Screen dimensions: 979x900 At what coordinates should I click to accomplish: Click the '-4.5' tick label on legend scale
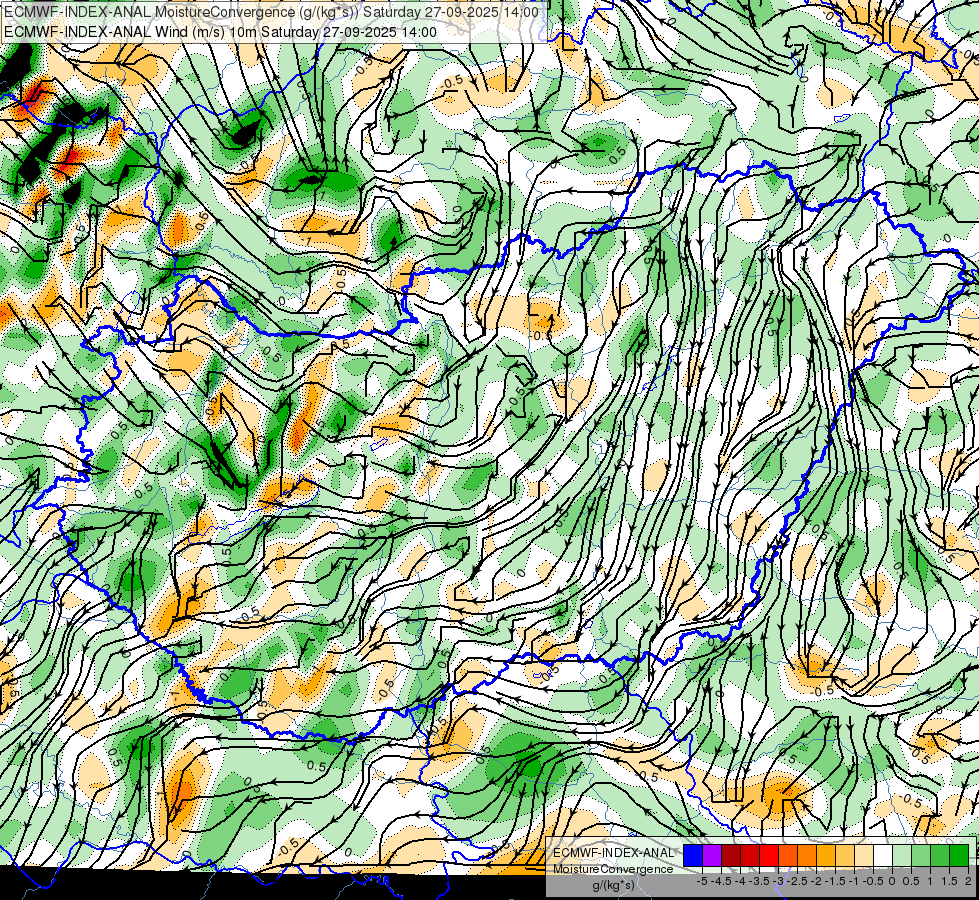pos(722,881)
